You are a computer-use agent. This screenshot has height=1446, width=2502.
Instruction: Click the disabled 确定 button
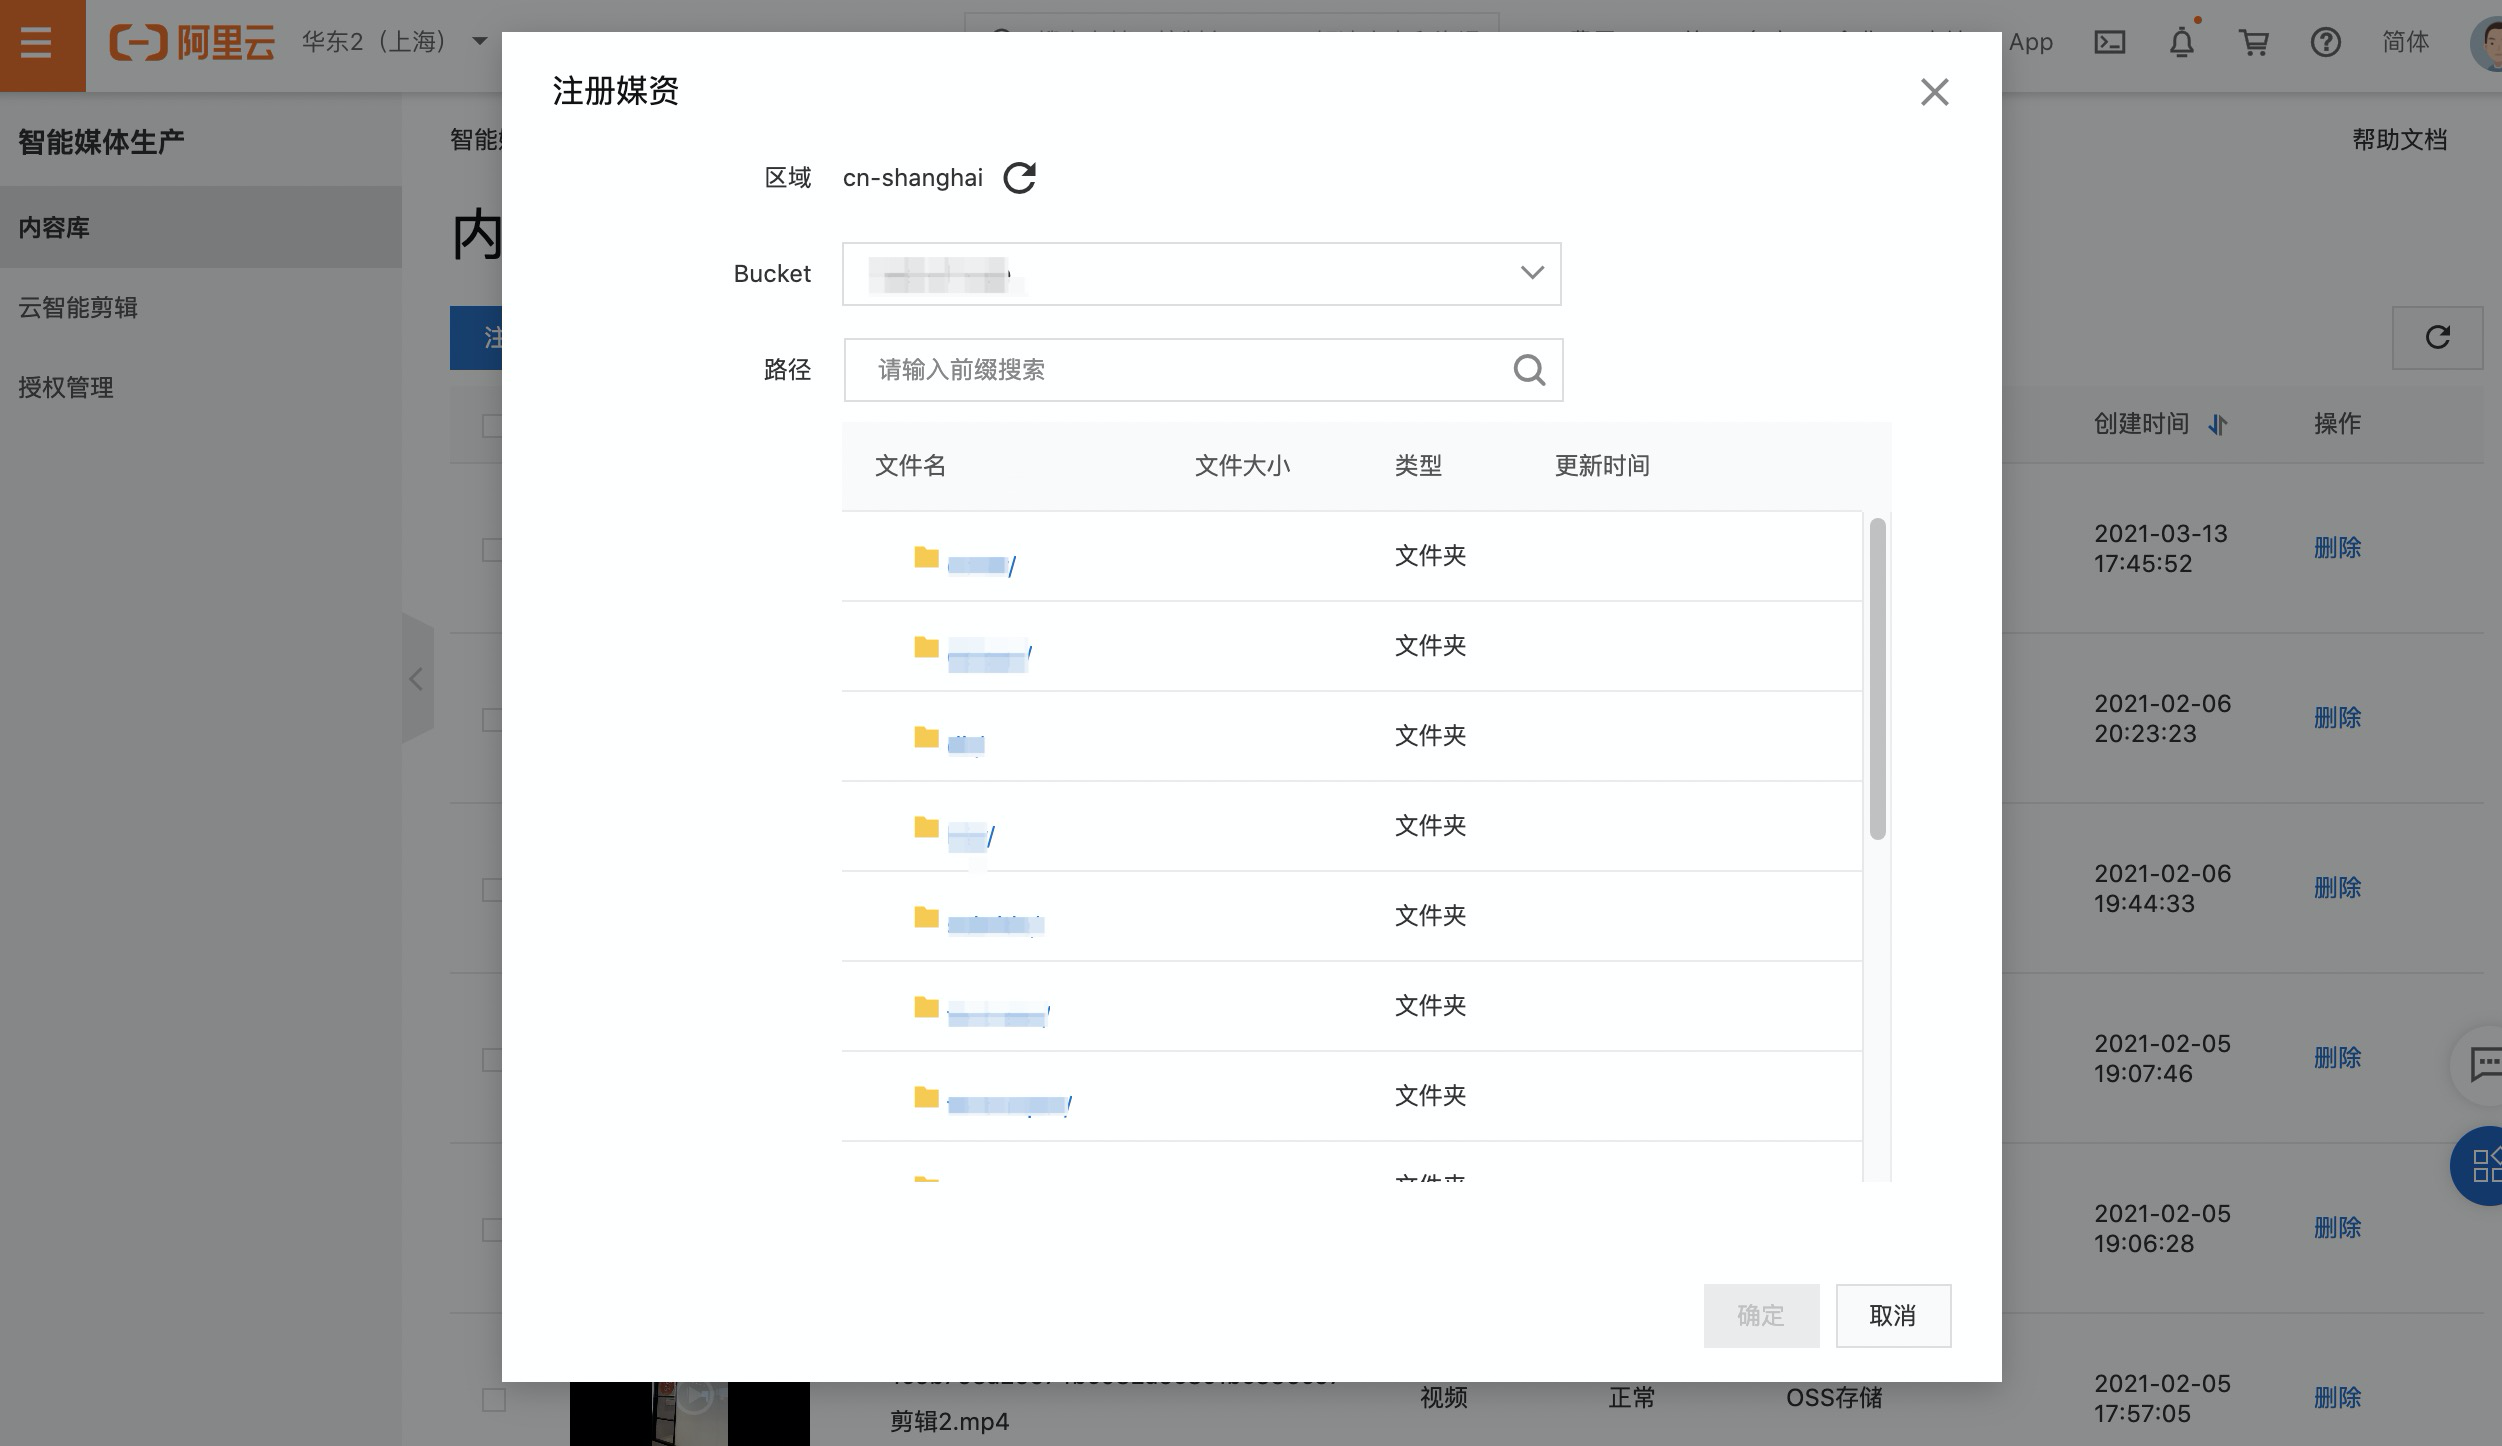coord(1761,1315)
